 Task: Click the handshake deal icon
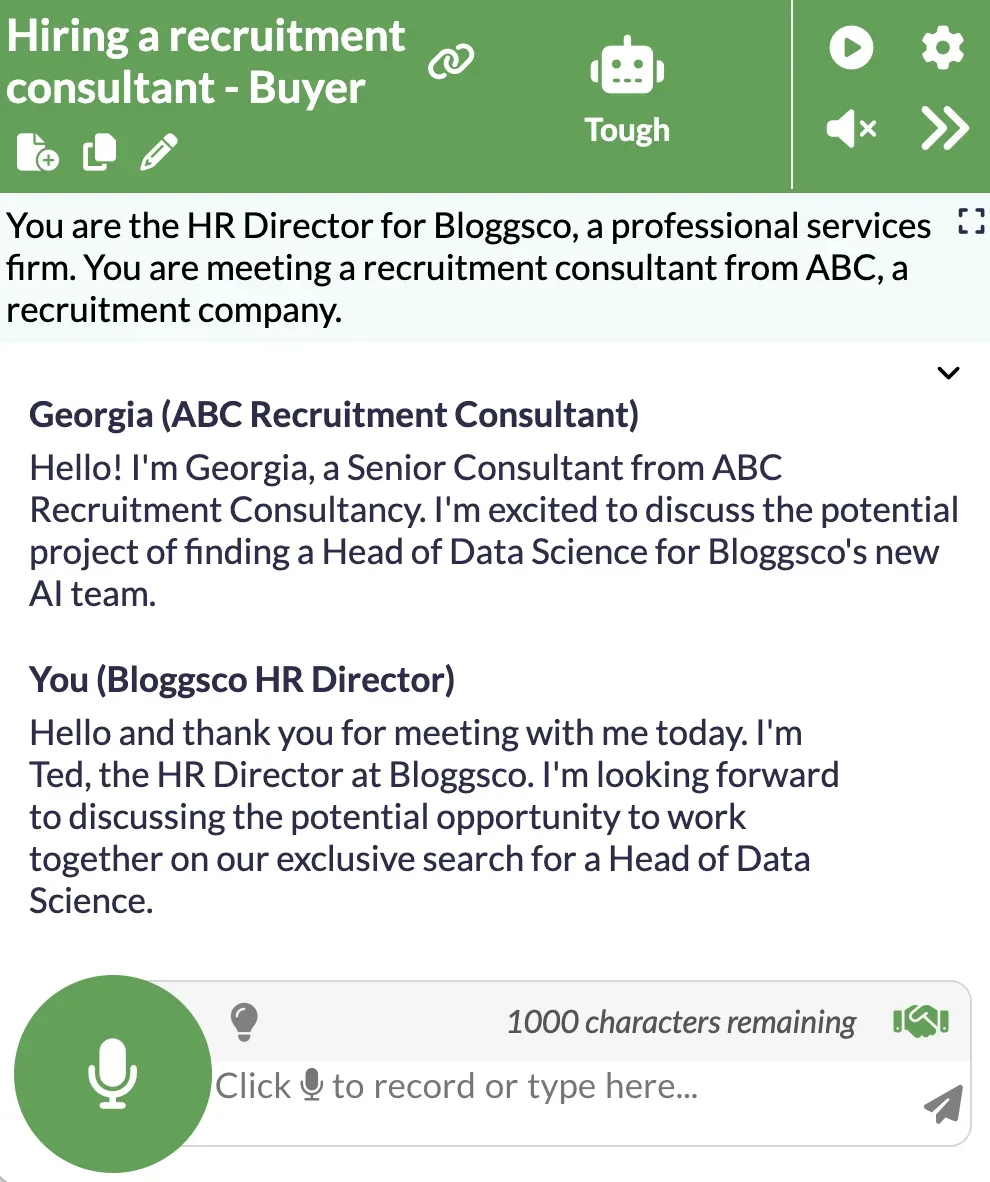pos(921,1021)
